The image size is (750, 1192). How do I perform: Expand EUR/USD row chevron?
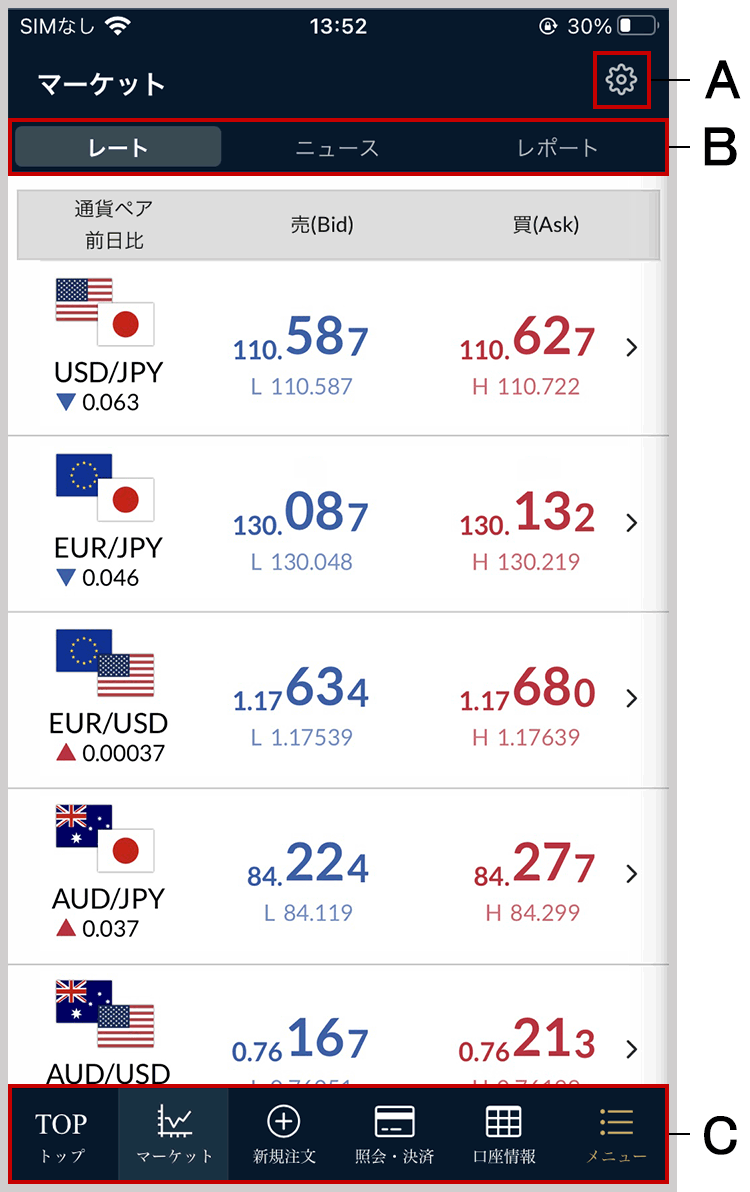[631, 699]
